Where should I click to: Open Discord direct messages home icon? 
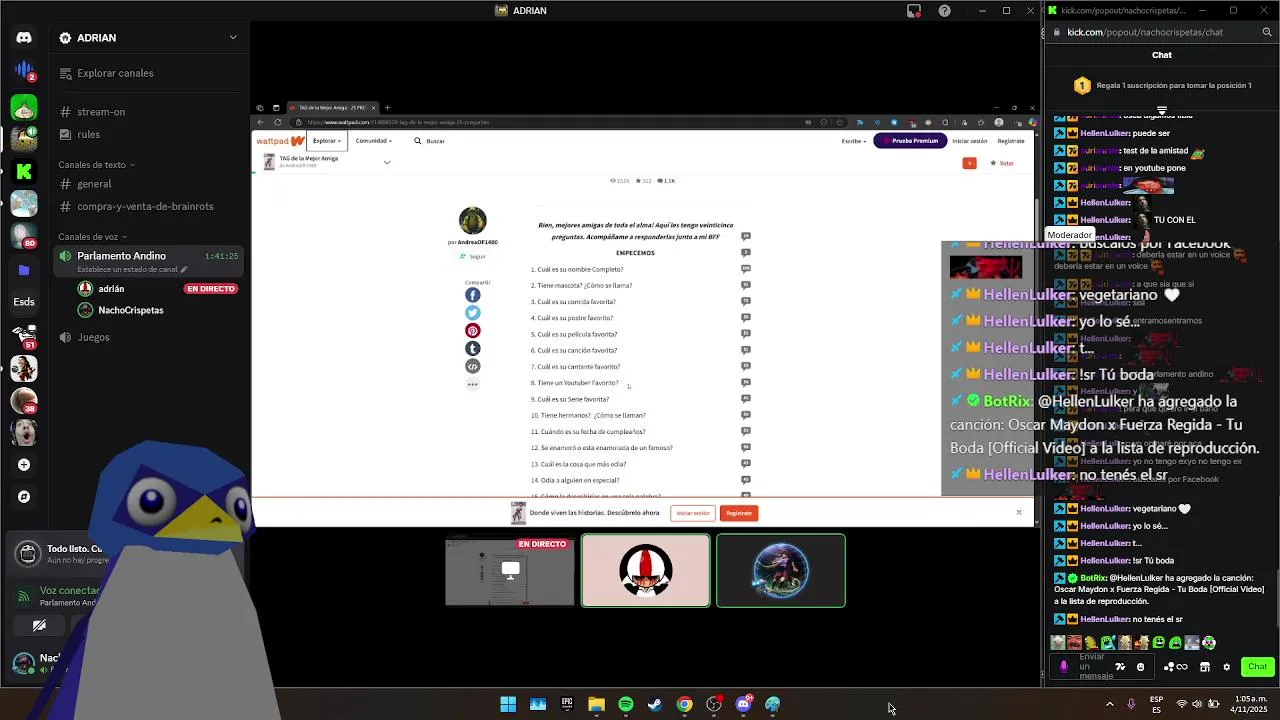(x=24, y=38)
